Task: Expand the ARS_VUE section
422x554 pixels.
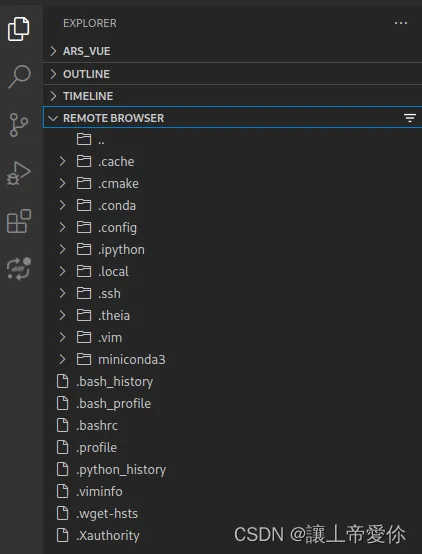Action: pos(233,51)
